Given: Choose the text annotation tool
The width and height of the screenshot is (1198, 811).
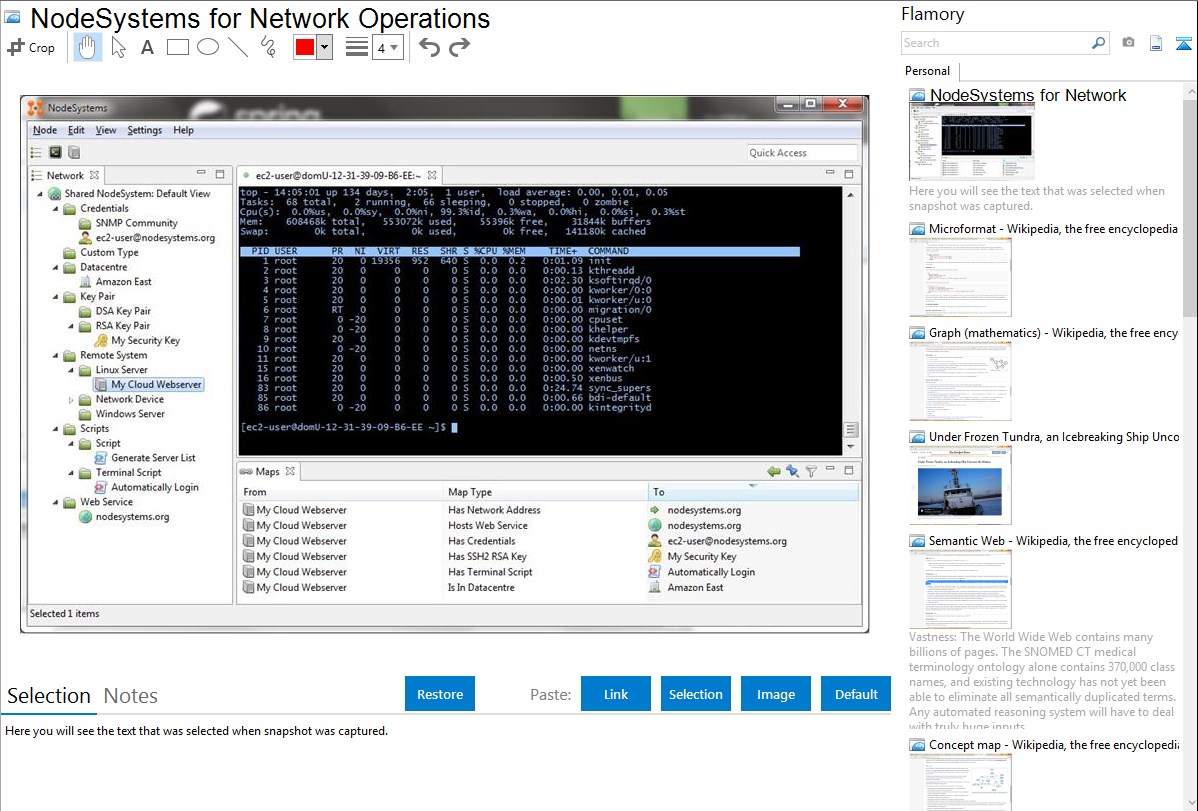Looking at the screenshot, I should pos(147,47).
